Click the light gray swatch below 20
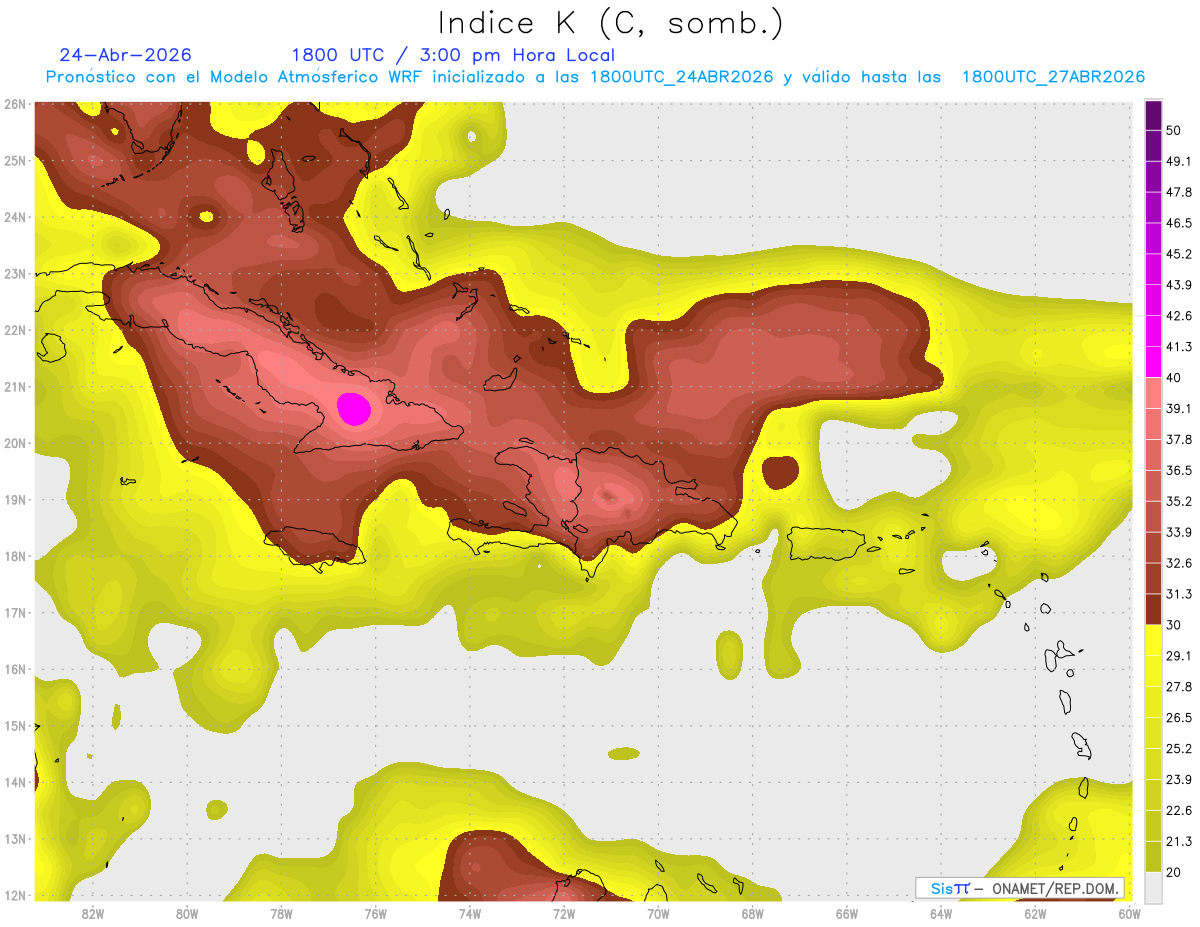Image resolution: width=1200 pixels, height=927 pixels. click(1153, 886)
